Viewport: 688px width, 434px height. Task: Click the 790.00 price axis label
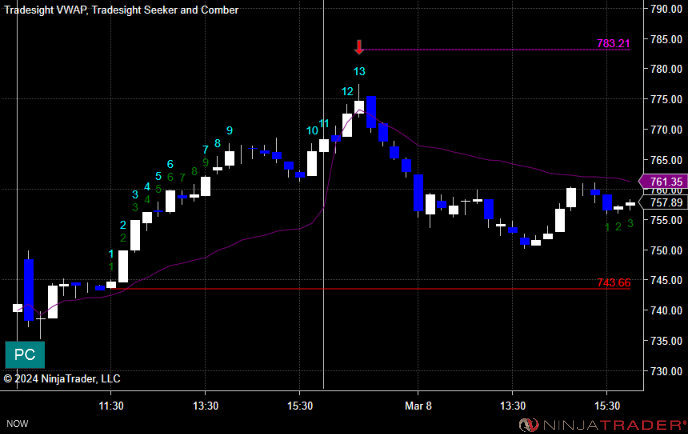[x=666, y=9]
